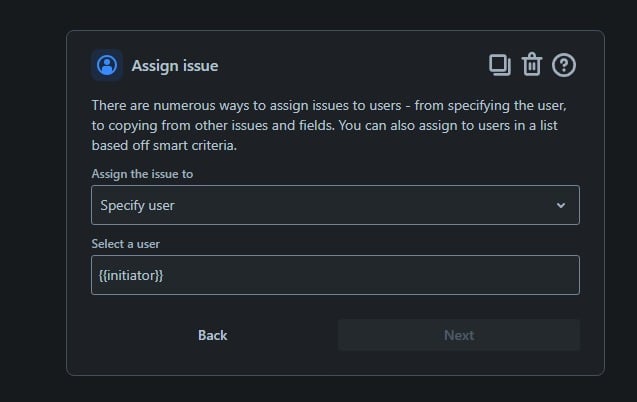
Task: Open the 'Assign the issue to' dropdown
Action: 336,205
